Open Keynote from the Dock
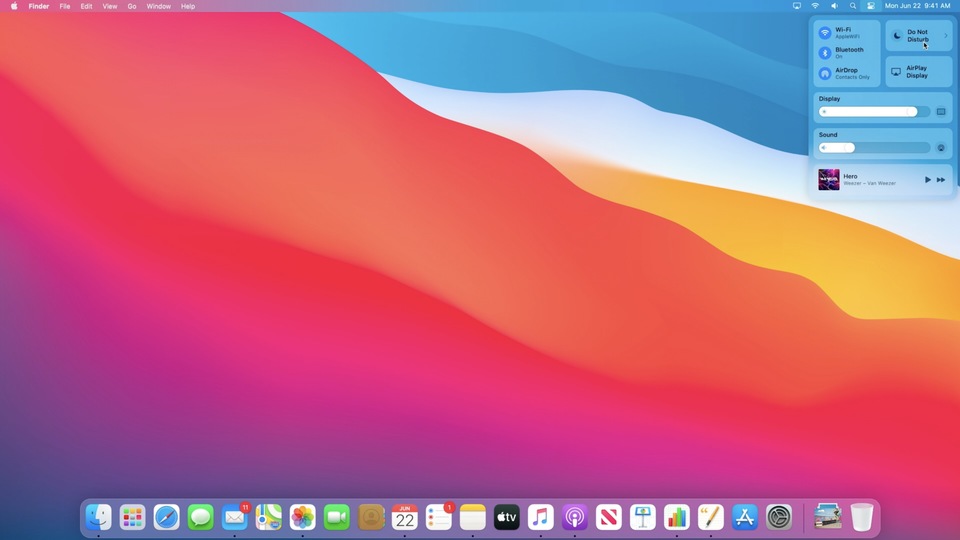Screen dimensions: 960x540 click(643, 517)
